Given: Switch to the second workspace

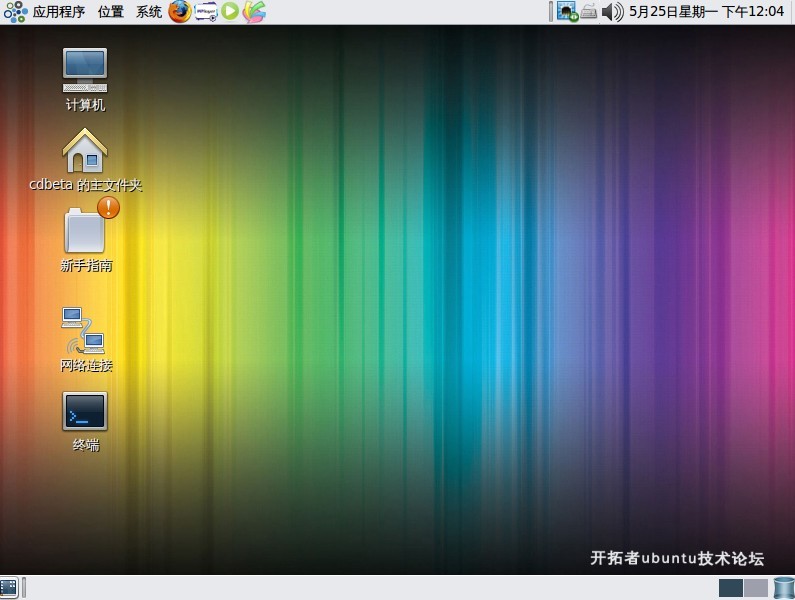Looking at the screenshot, I should (x=756, y=588).
